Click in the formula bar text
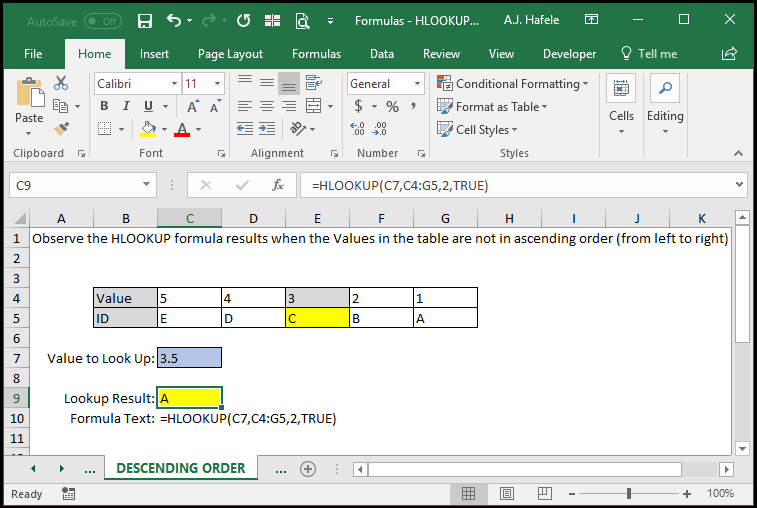 (x=400, y=185)
